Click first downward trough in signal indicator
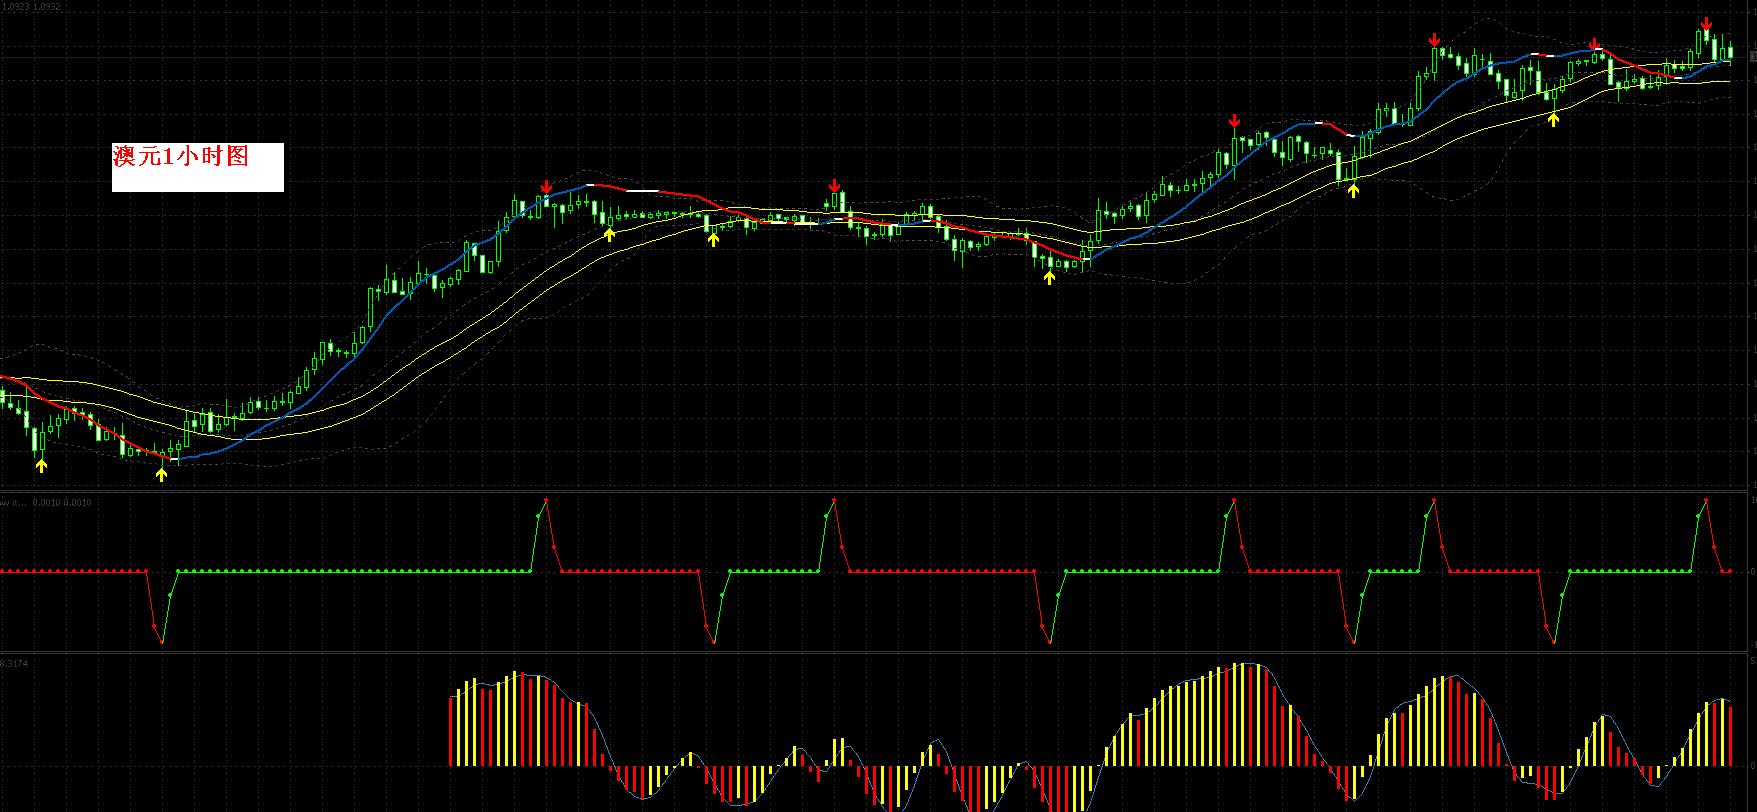The height and width of the screenshot is (812, 1757). tap(161, 641)
